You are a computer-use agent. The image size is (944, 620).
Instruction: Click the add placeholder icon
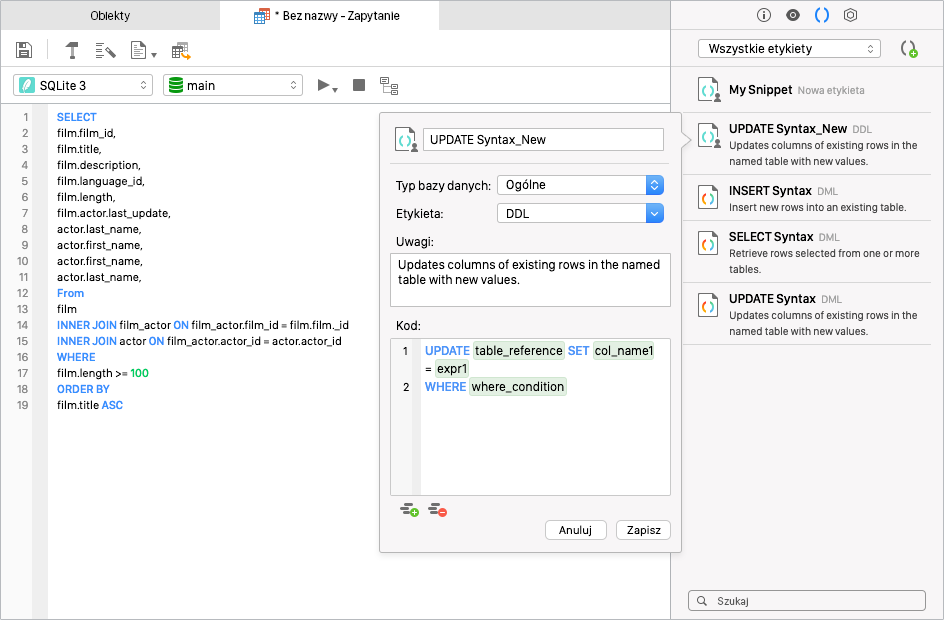coord(409,510)
